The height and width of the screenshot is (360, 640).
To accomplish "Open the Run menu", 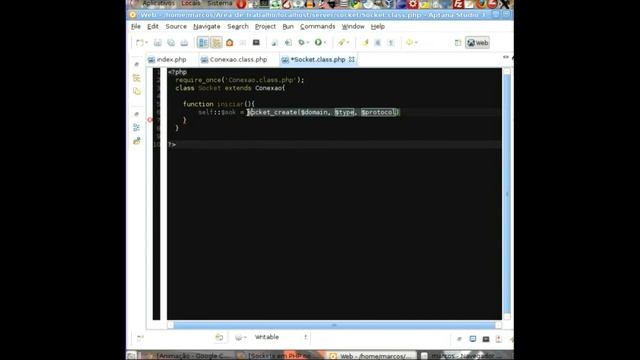I will pyautogui.click(x=288, y=27).
